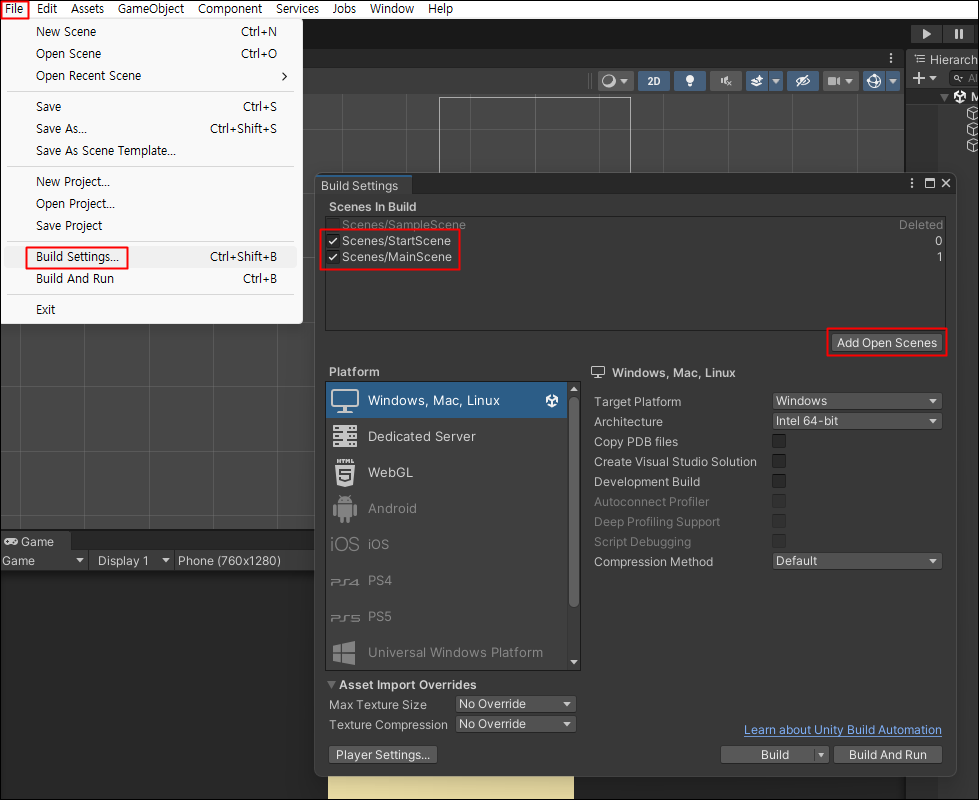Open Learn about Unity Build Automation link

(x=842, y=729)
